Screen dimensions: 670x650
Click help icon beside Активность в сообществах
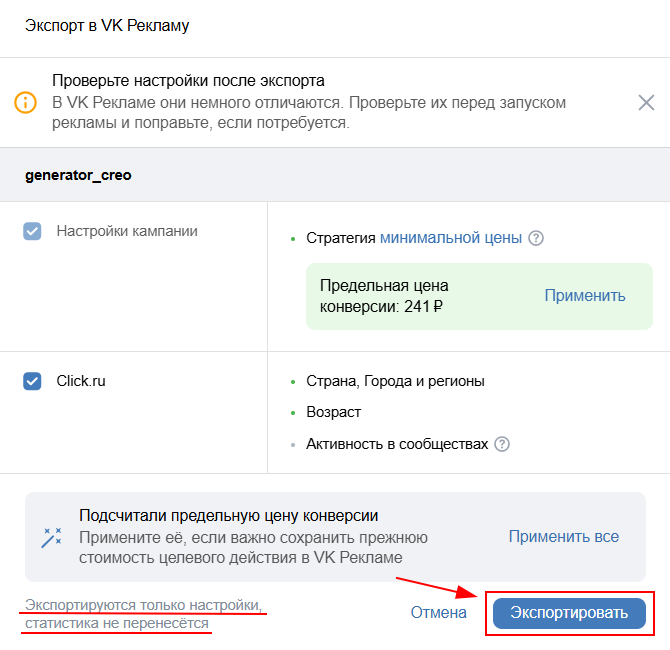tap(502, 444)
